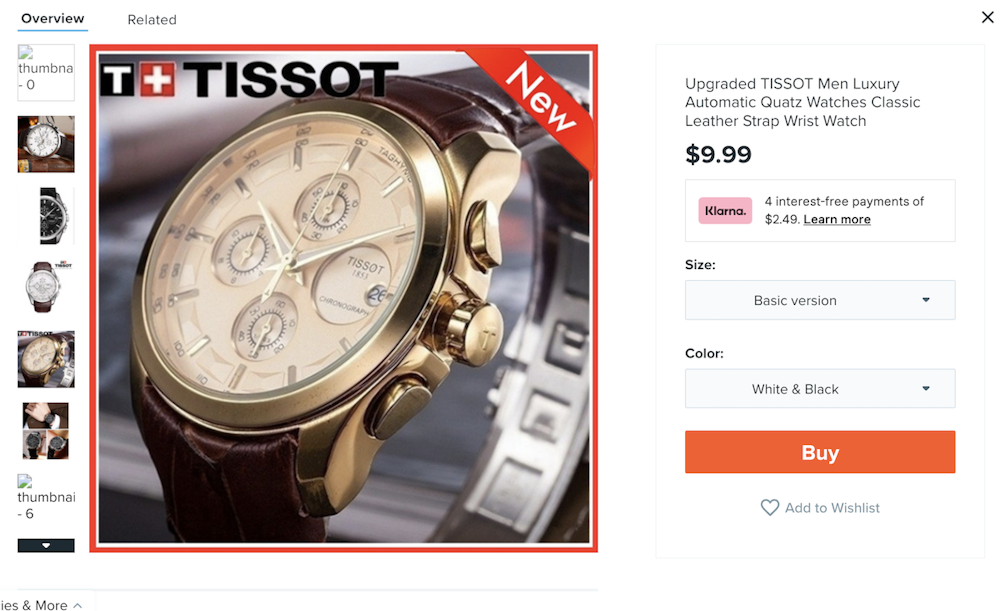Select the gold TISSOT watch thumbnail
This screenshot has height=611, width=1000.
[x=46, y=359]
